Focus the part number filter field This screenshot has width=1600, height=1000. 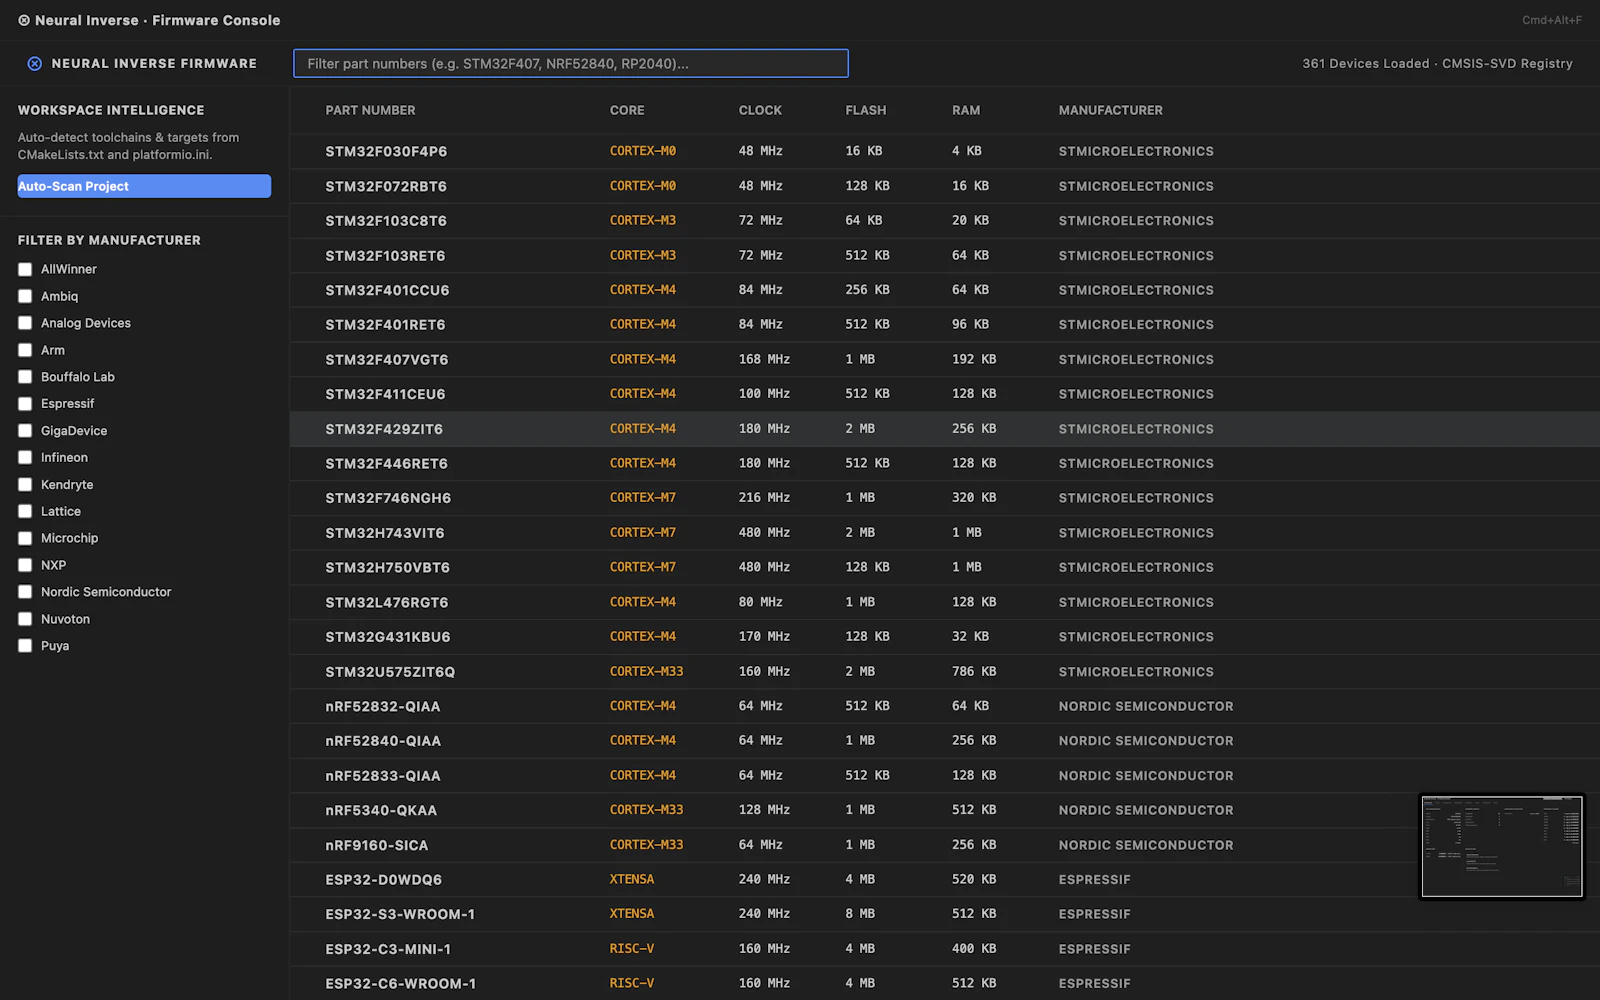point(571,63)
